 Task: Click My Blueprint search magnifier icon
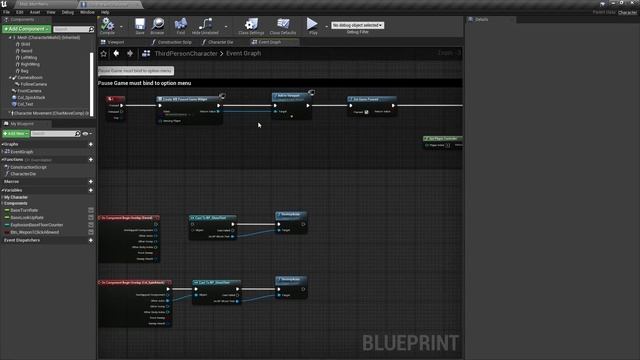pos(78,134)
